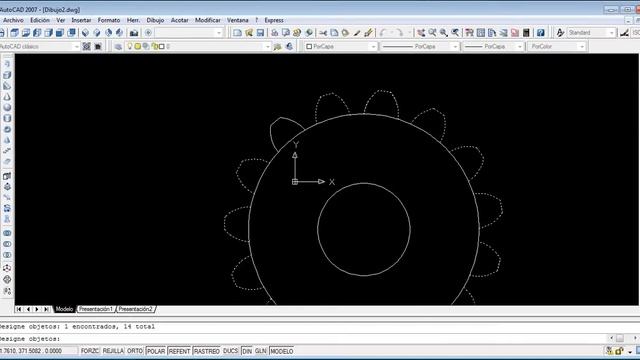Toggle ORTO mode

pyautogui.click(x=135, y=351)
